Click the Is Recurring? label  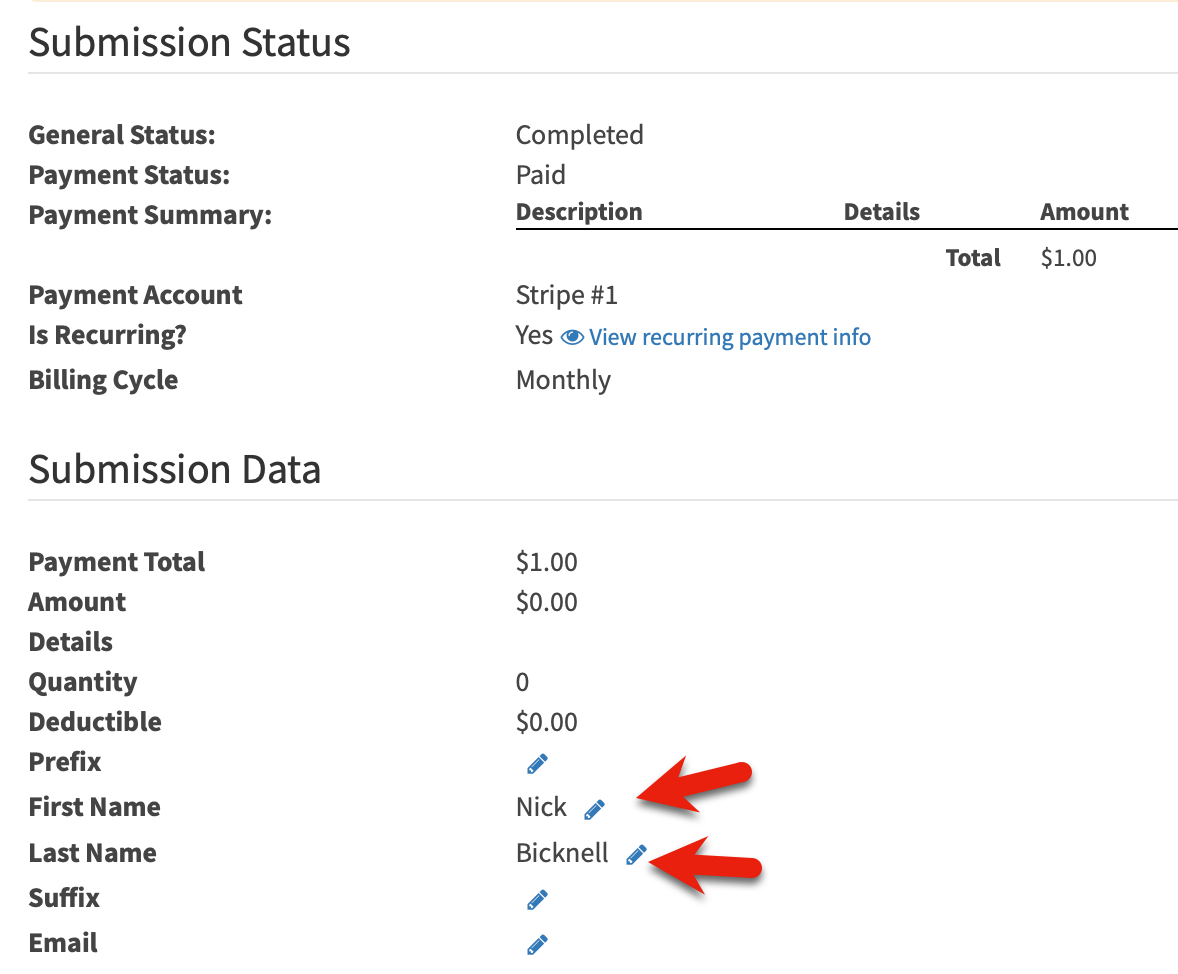coord(108,335)
